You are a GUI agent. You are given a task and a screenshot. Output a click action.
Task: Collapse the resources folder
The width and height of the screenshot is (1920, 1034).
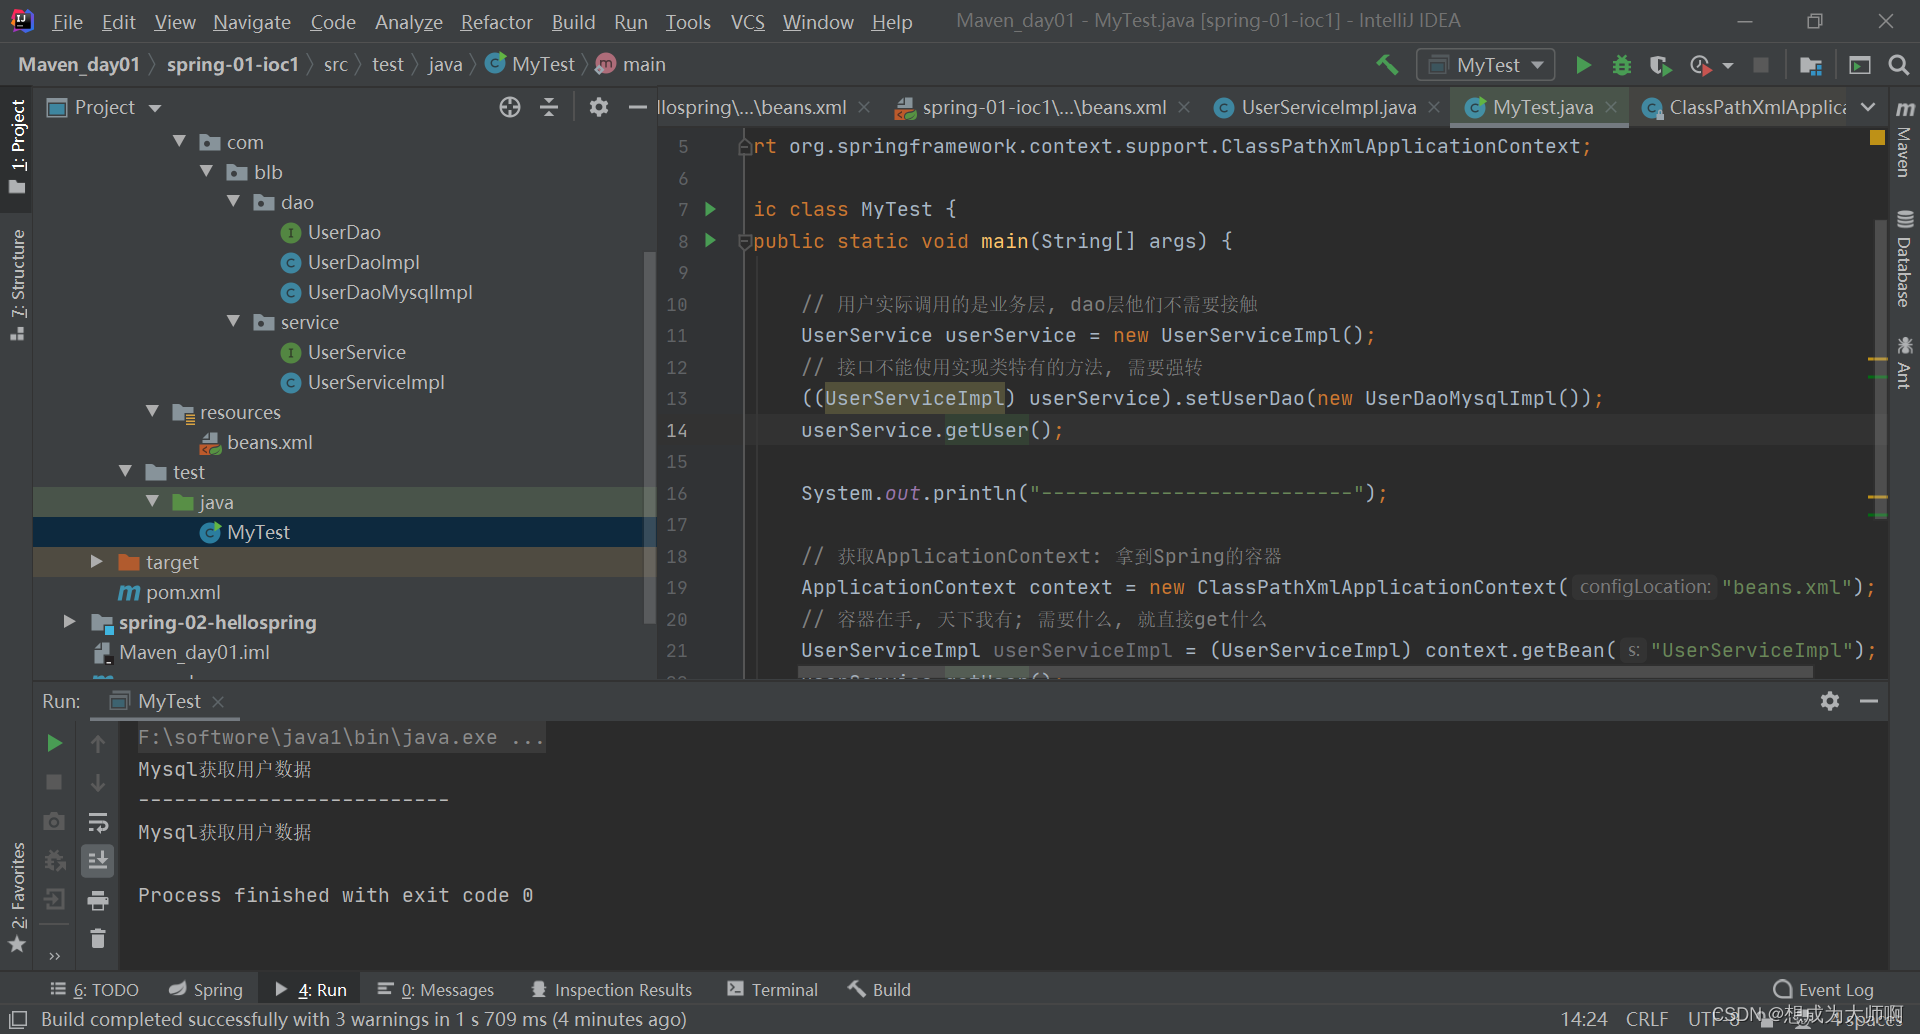(153, 412)
